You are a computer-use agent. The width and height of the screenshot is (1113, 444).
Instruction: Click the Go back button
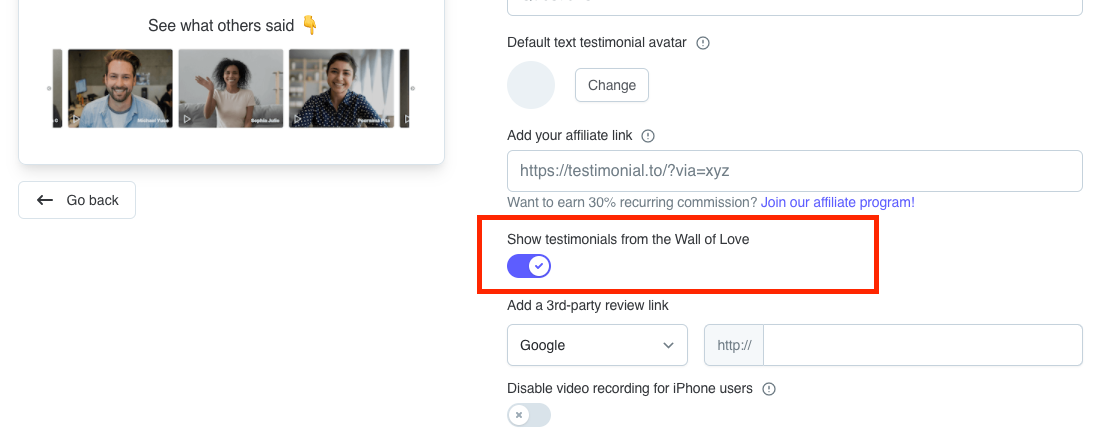[x=77, y=200]
